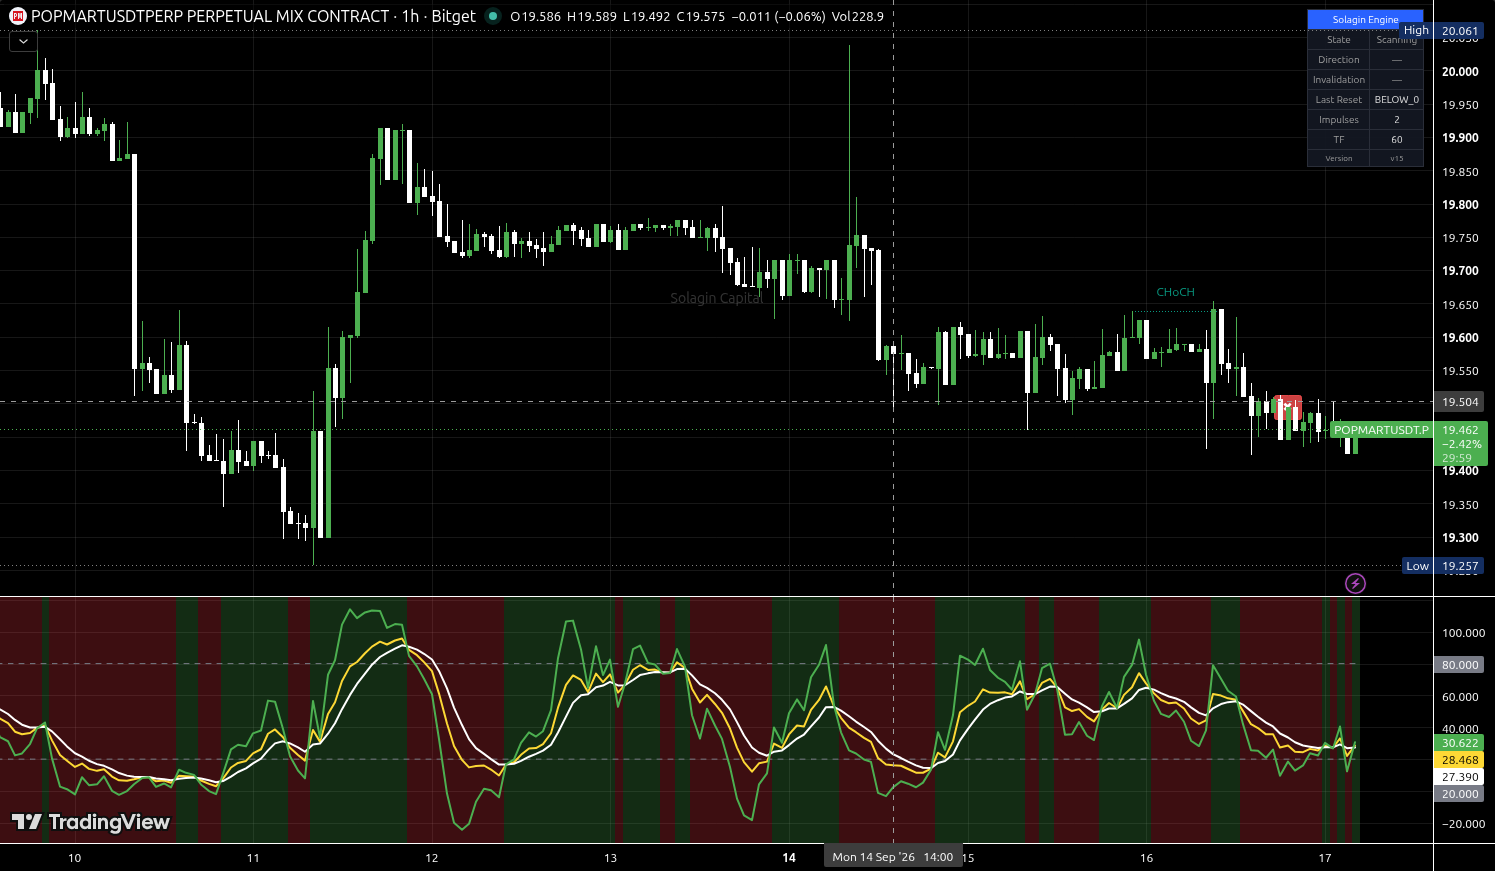Click the 19.800 price axis label

click(1460, 205)
